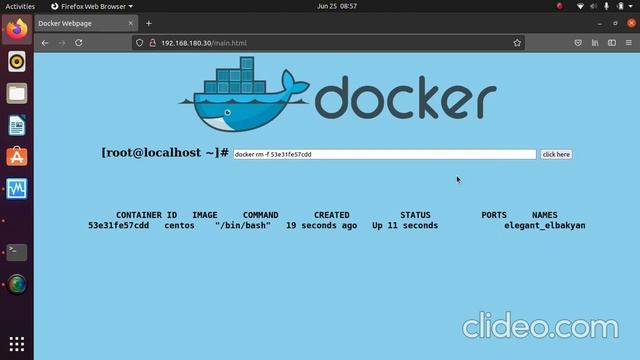Open the volume indicator in top bar
The width and height of the screenshot is (640, 360).
[593, 6]
